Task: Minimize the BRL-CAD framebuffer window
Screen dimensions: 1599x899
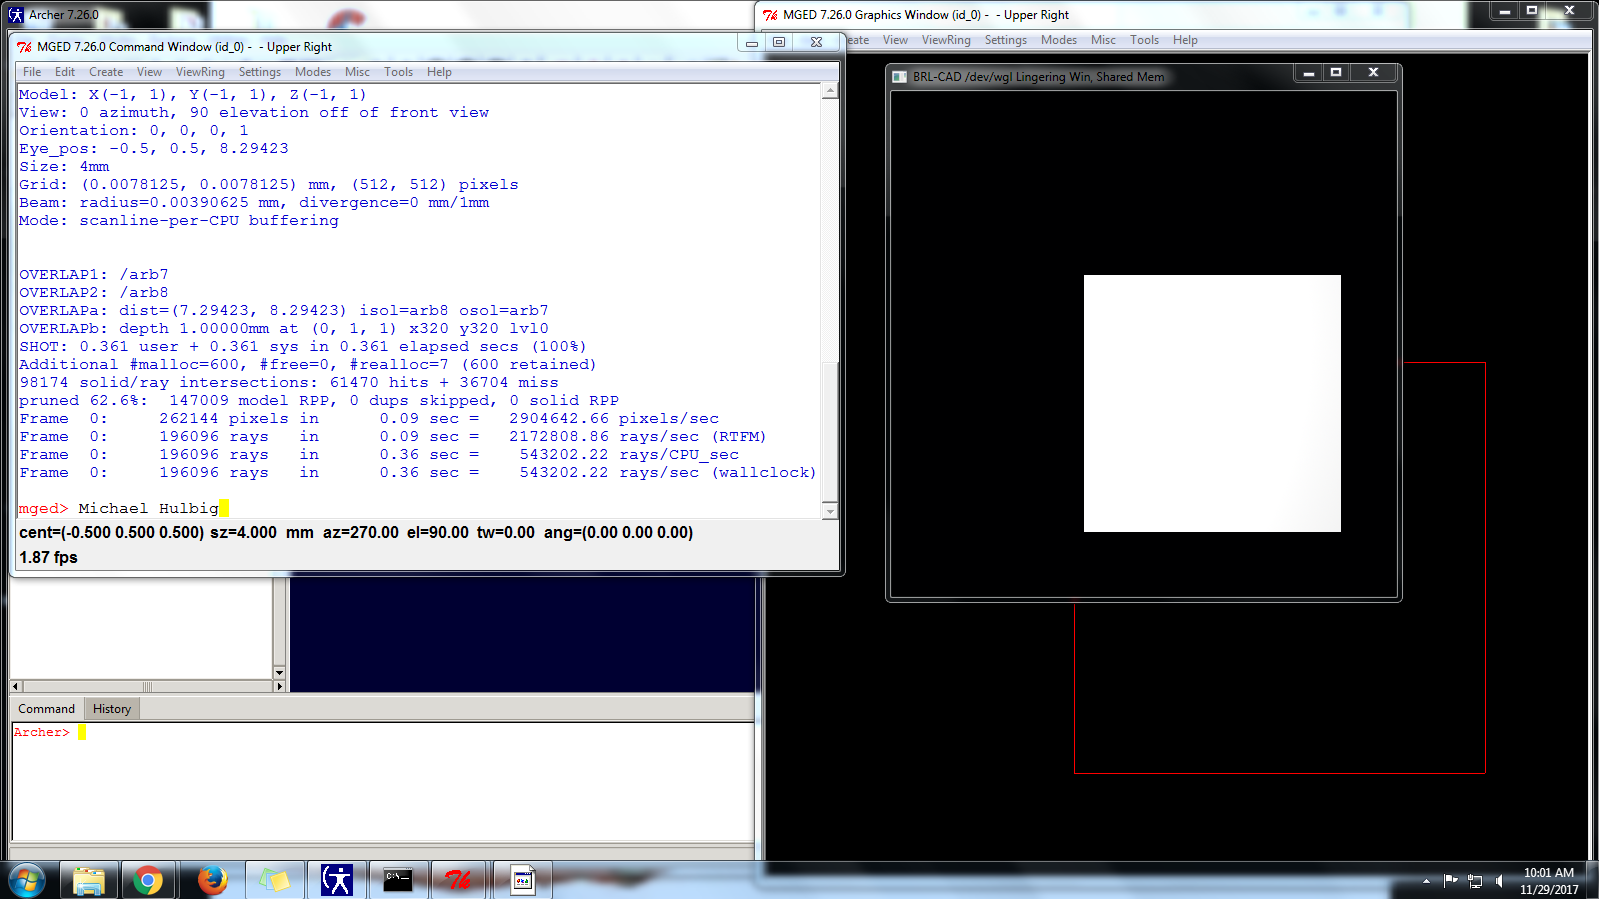Action: click(x=1308, y=73)
